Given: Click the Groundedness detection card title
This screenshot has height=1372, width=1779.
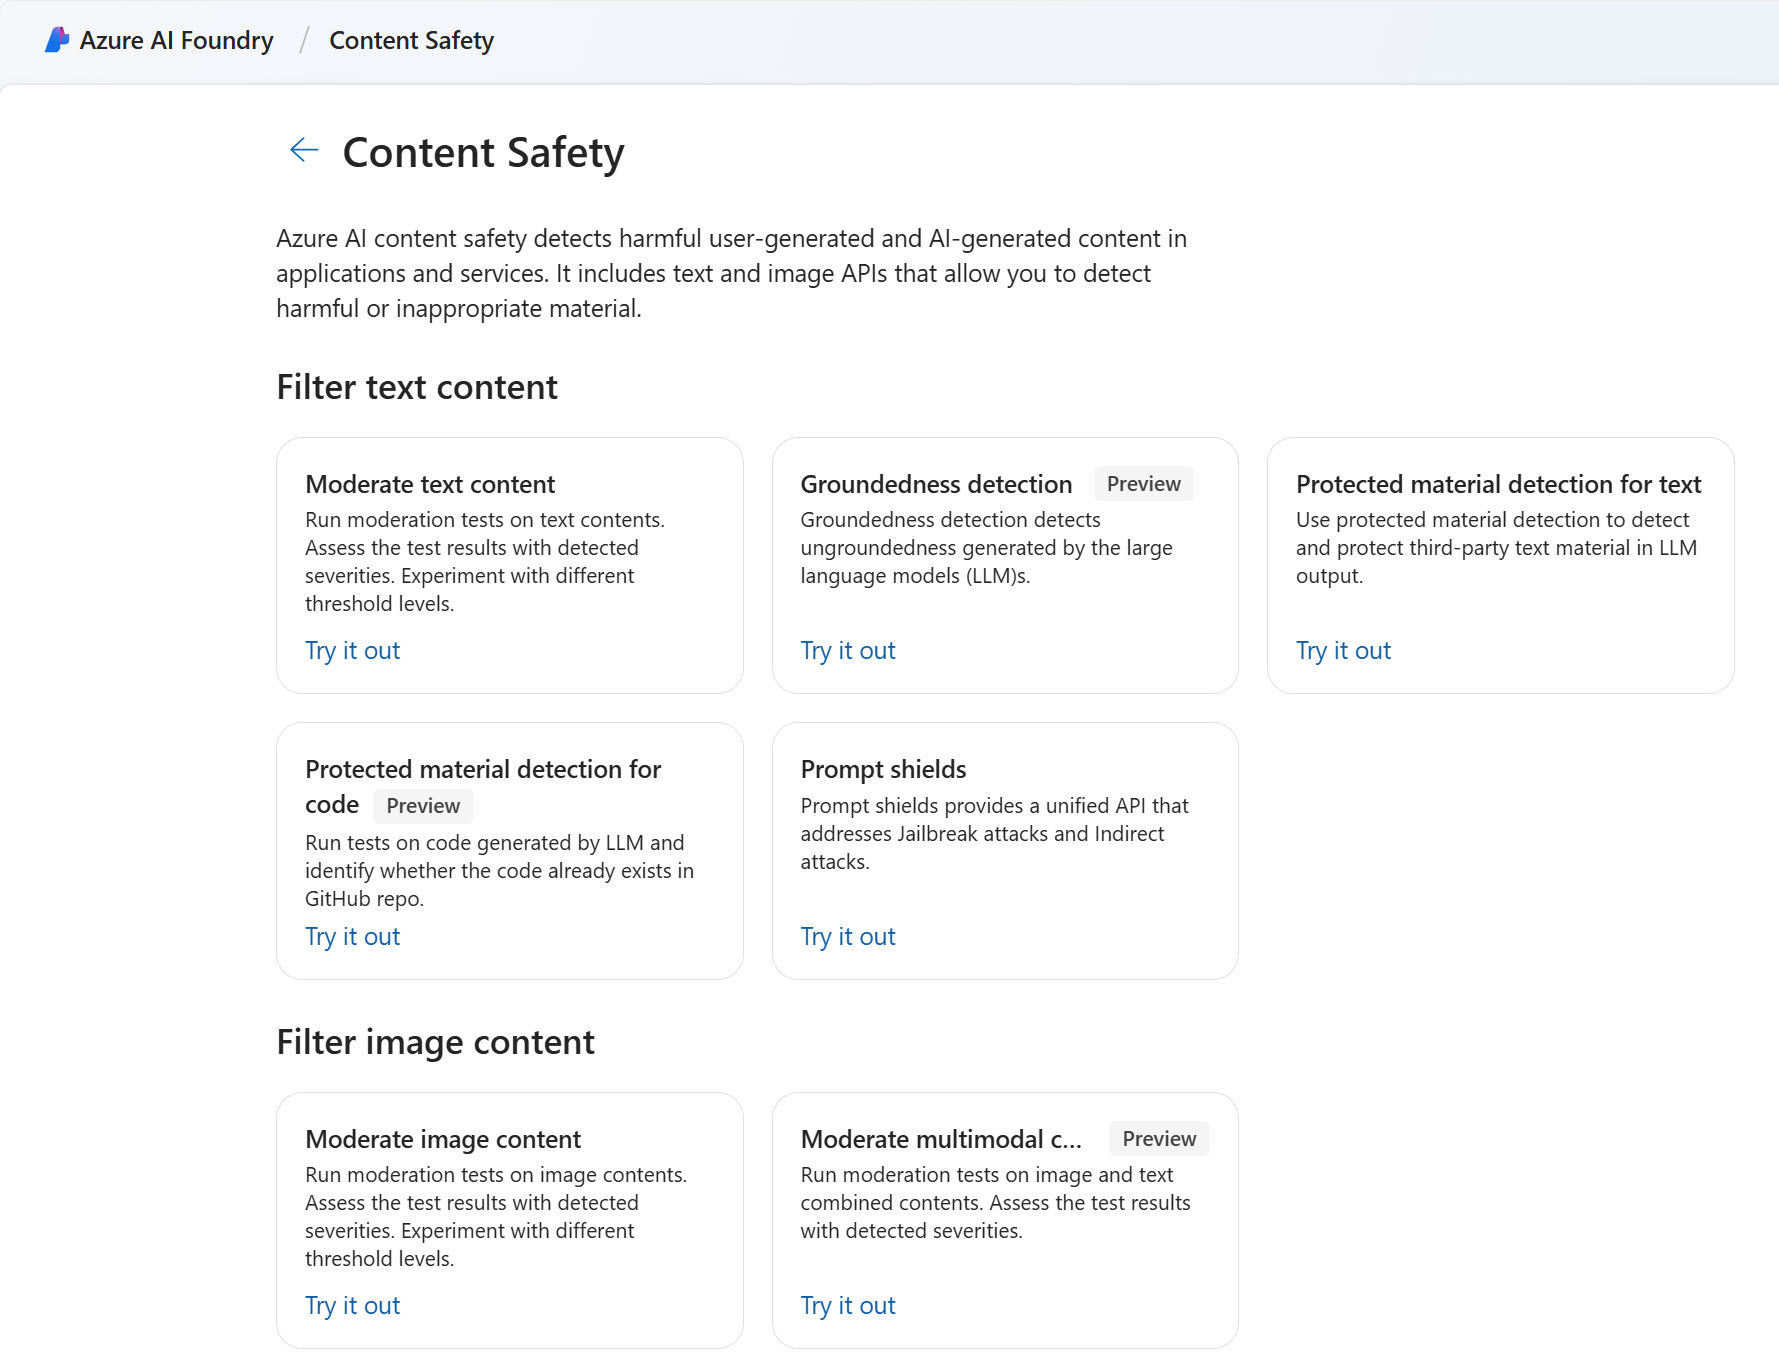Looking at the screenshot, I should [x=936, y=484].
